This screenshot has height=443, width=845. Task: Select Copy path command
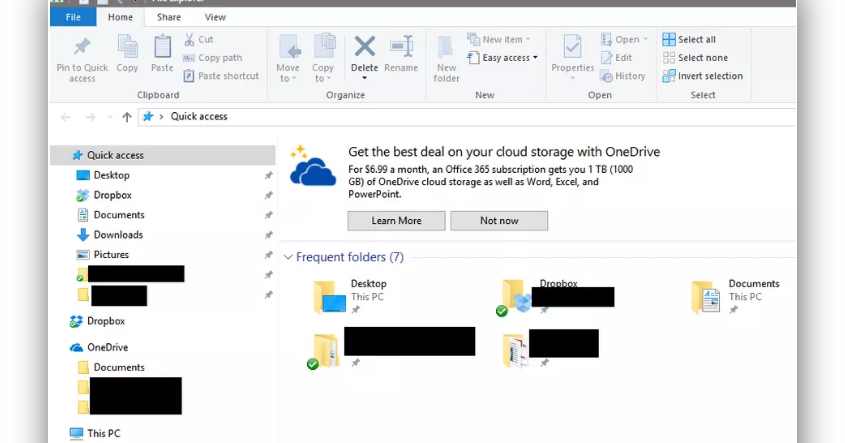[x=213, y=58]
